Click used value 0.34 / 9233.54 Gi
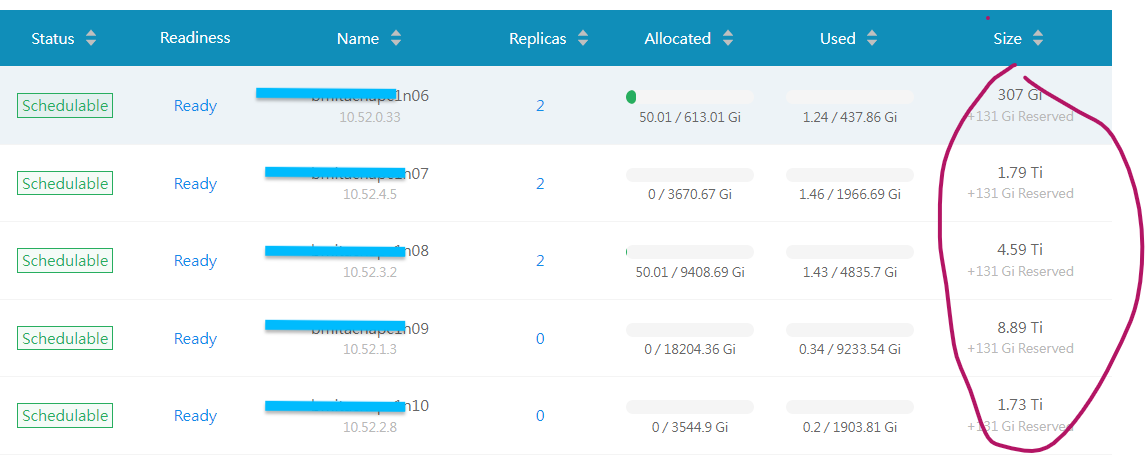 (850, 349)
